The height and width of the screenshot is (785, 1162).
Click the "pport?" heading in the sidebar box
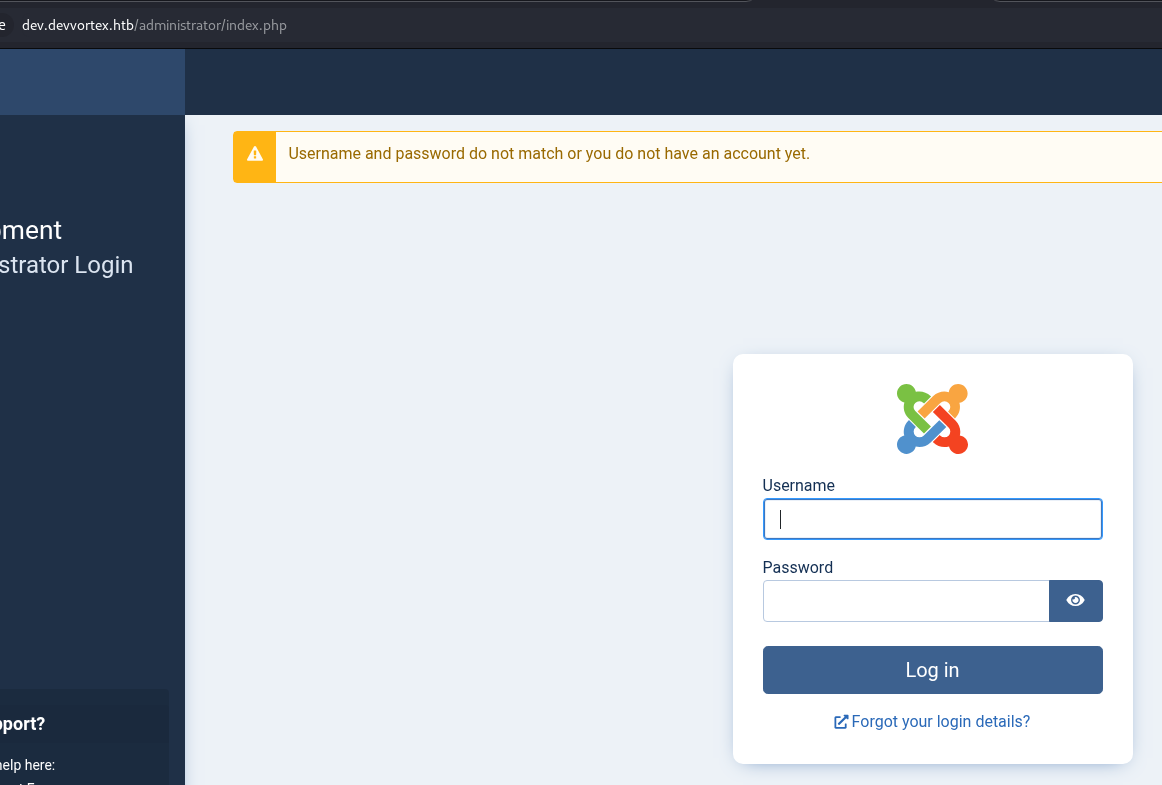(22, 724)
